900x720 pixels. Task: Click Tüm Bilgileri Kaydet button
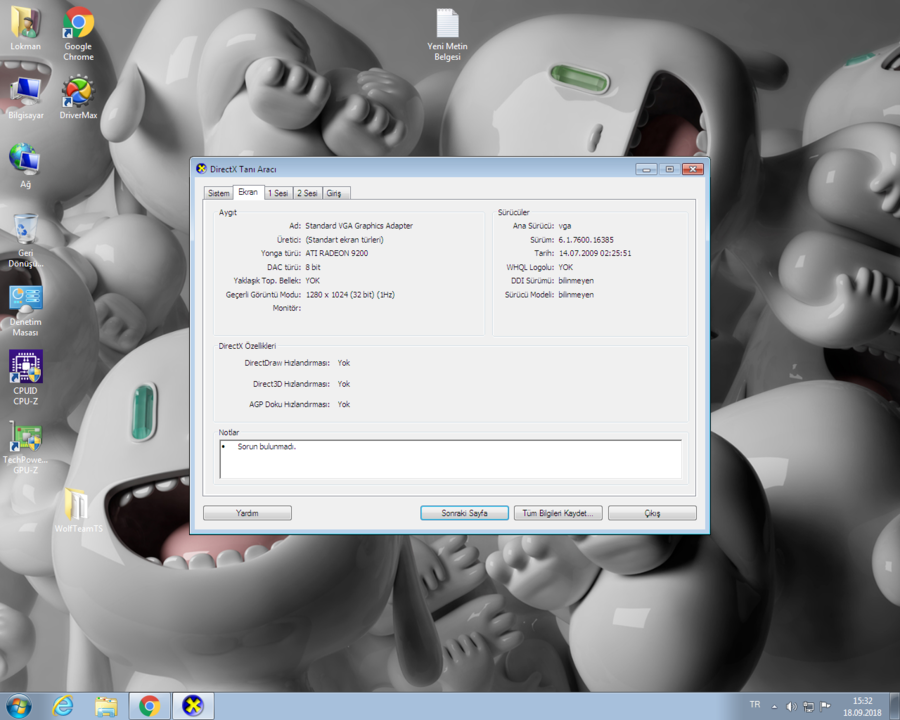[x=558, y=513]
